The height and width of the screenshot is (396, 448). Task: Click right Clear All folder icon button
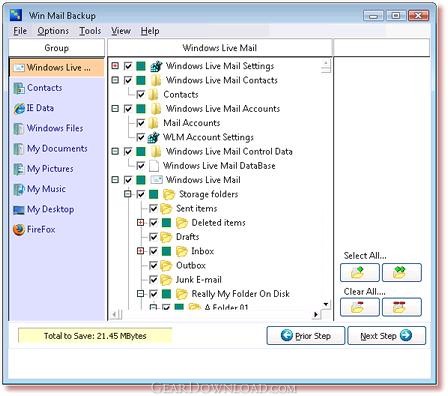pyautogui.click(x=402, y=307)
